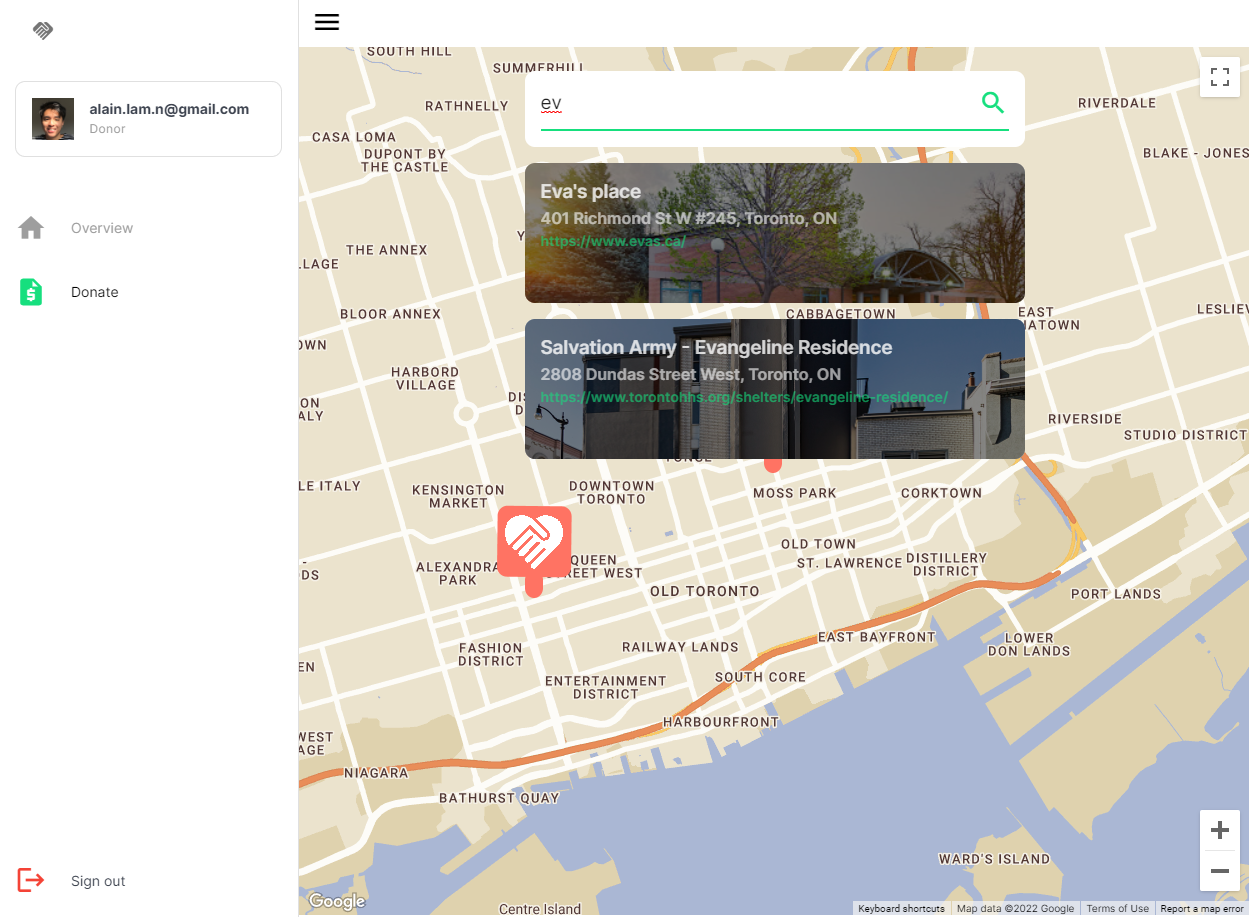This screenshot has height=917, width=1249.
Task: Click the 401 Richmond St W address text
Action: tap(689, 218)
